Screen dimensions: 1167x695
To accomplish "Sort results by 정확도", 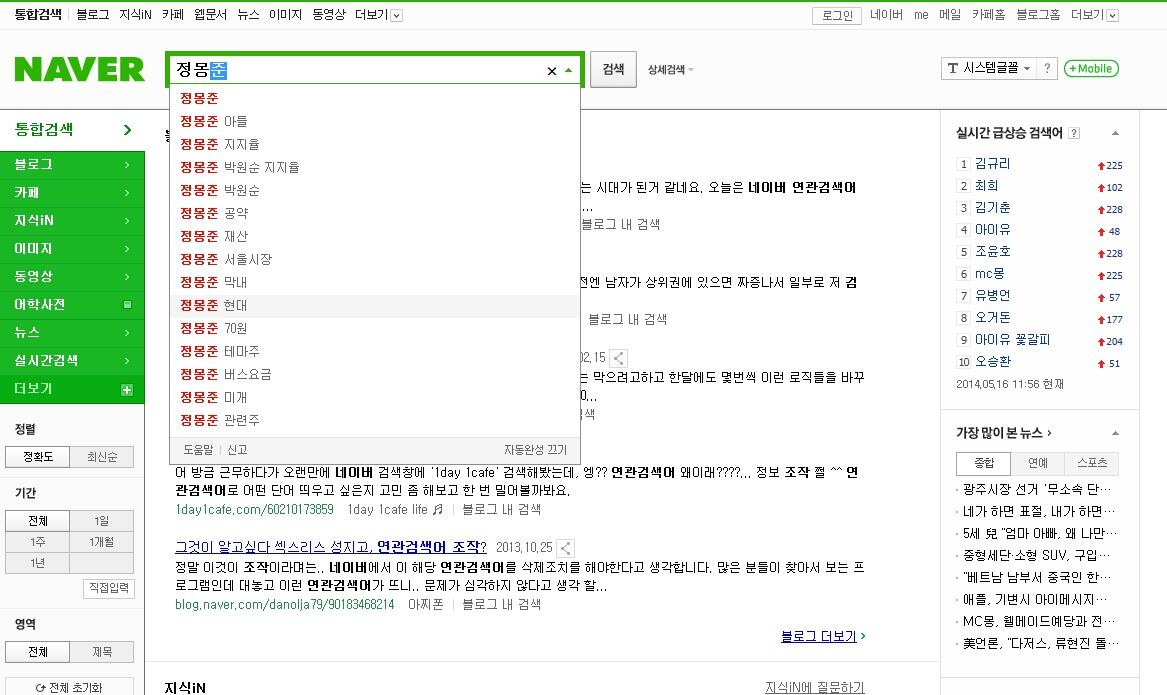I will tap(38, 457).
